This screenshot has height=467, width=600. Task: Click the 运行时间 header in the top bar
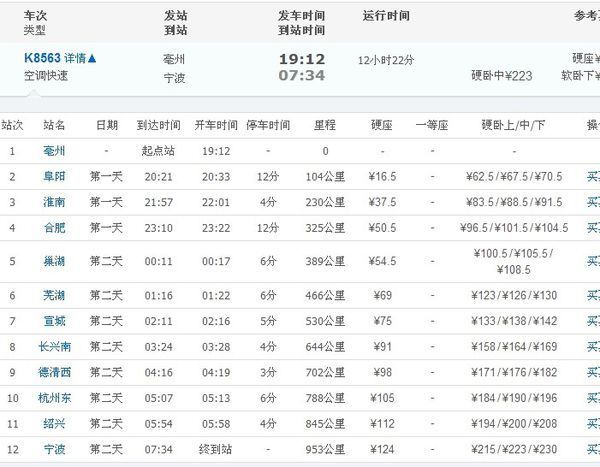click(386, 16)
